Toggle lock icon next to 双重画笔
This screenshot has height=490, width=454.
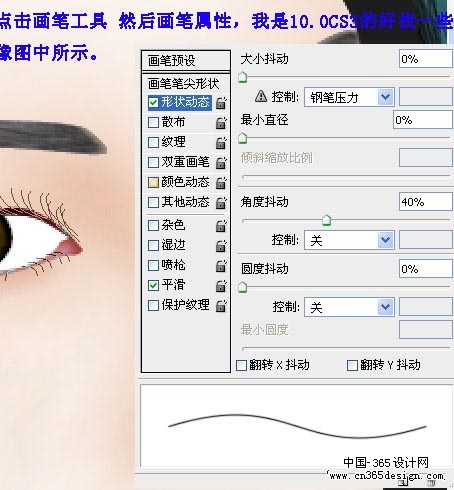(x=221, y=163)
